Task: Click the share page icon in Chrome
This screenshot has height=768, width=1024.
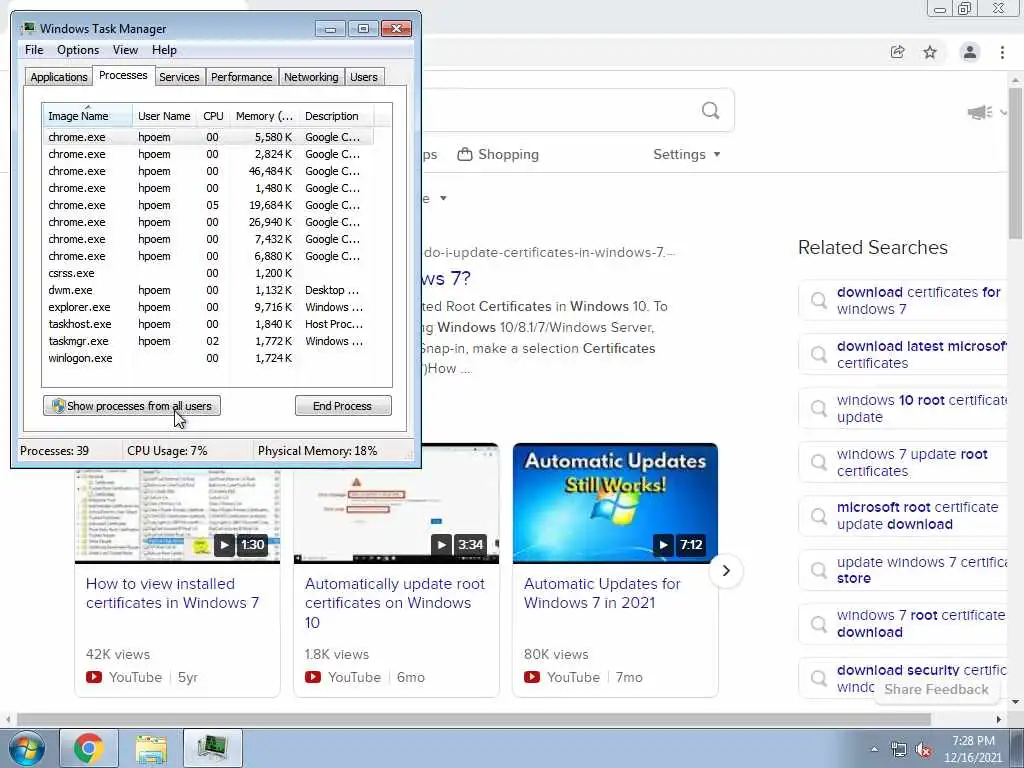Action: click(x=898, y=52)
